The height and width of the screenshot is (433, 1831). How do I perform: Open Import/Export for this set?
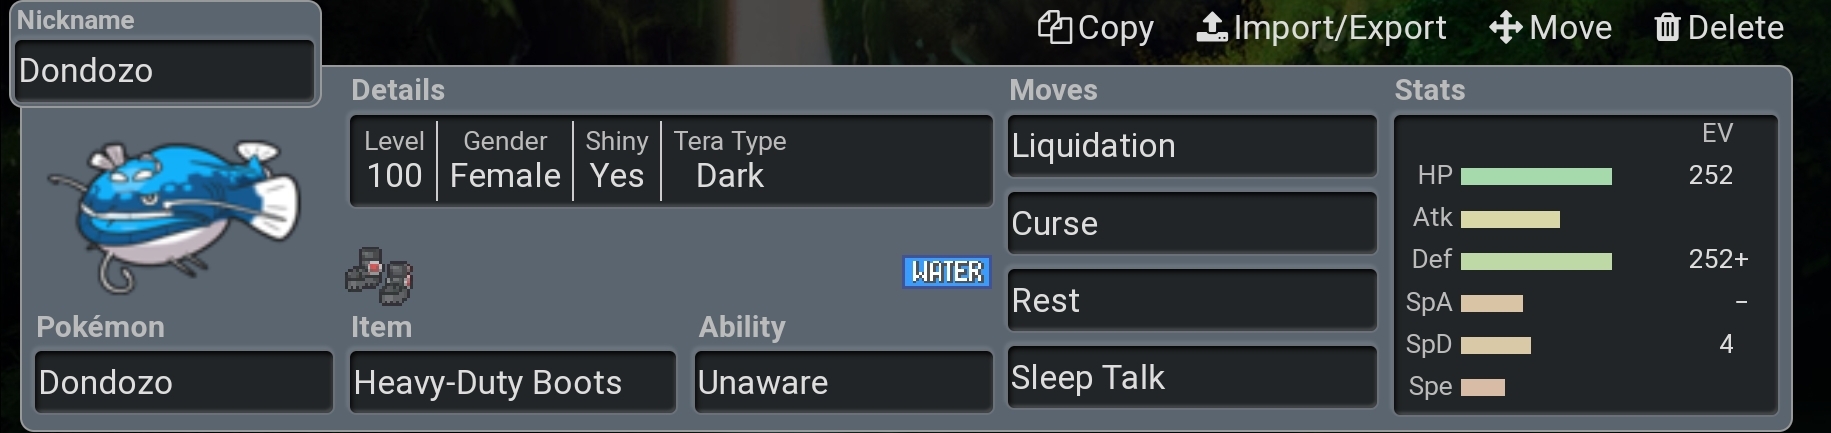point(1212,28)
